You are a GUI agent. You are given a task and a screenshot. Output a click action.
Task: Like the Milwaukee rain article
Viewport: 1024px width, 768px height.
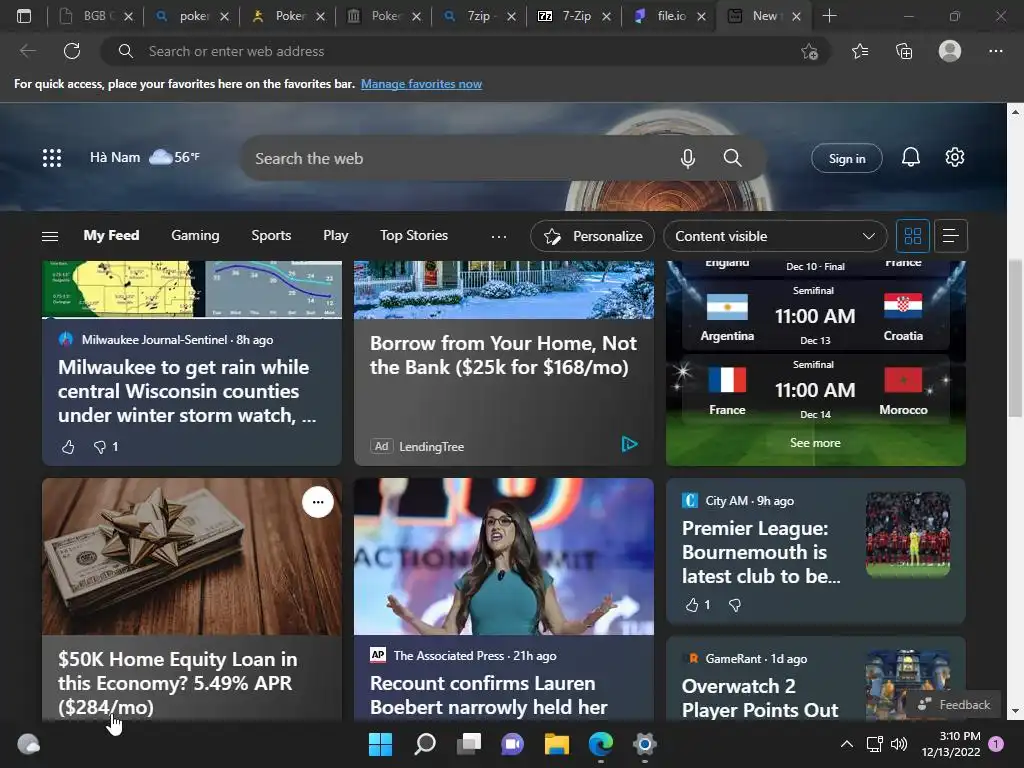(68, 447)
